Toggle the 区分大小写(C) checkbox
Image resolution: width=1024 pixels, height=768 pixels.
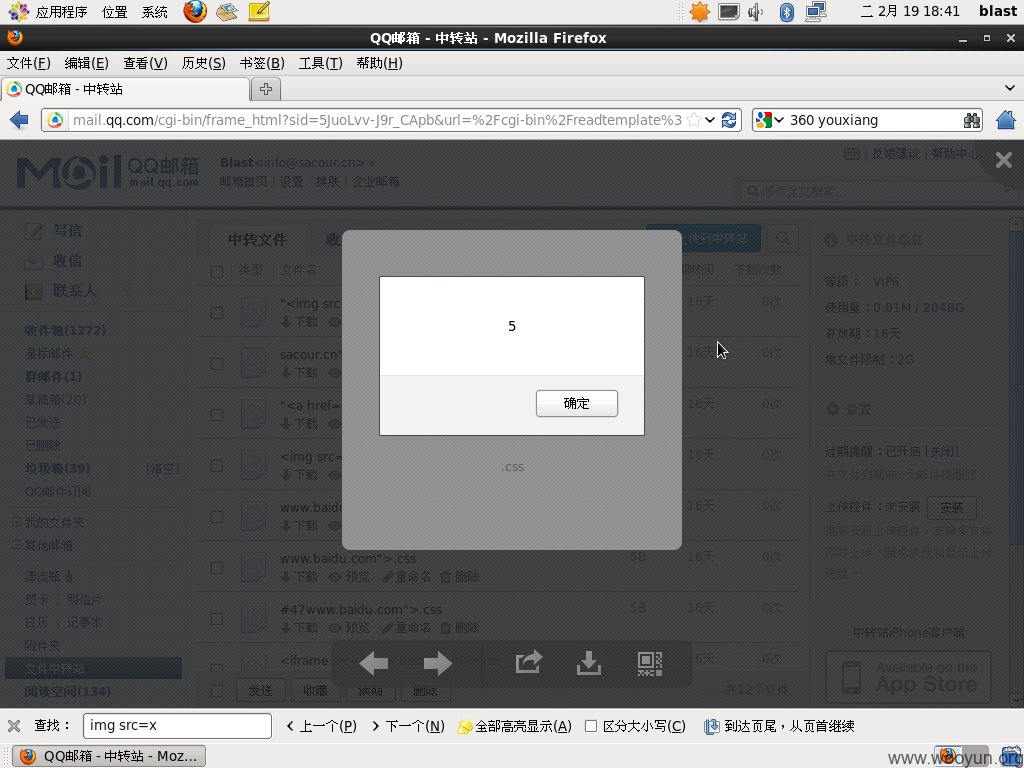tap(591, 726)
